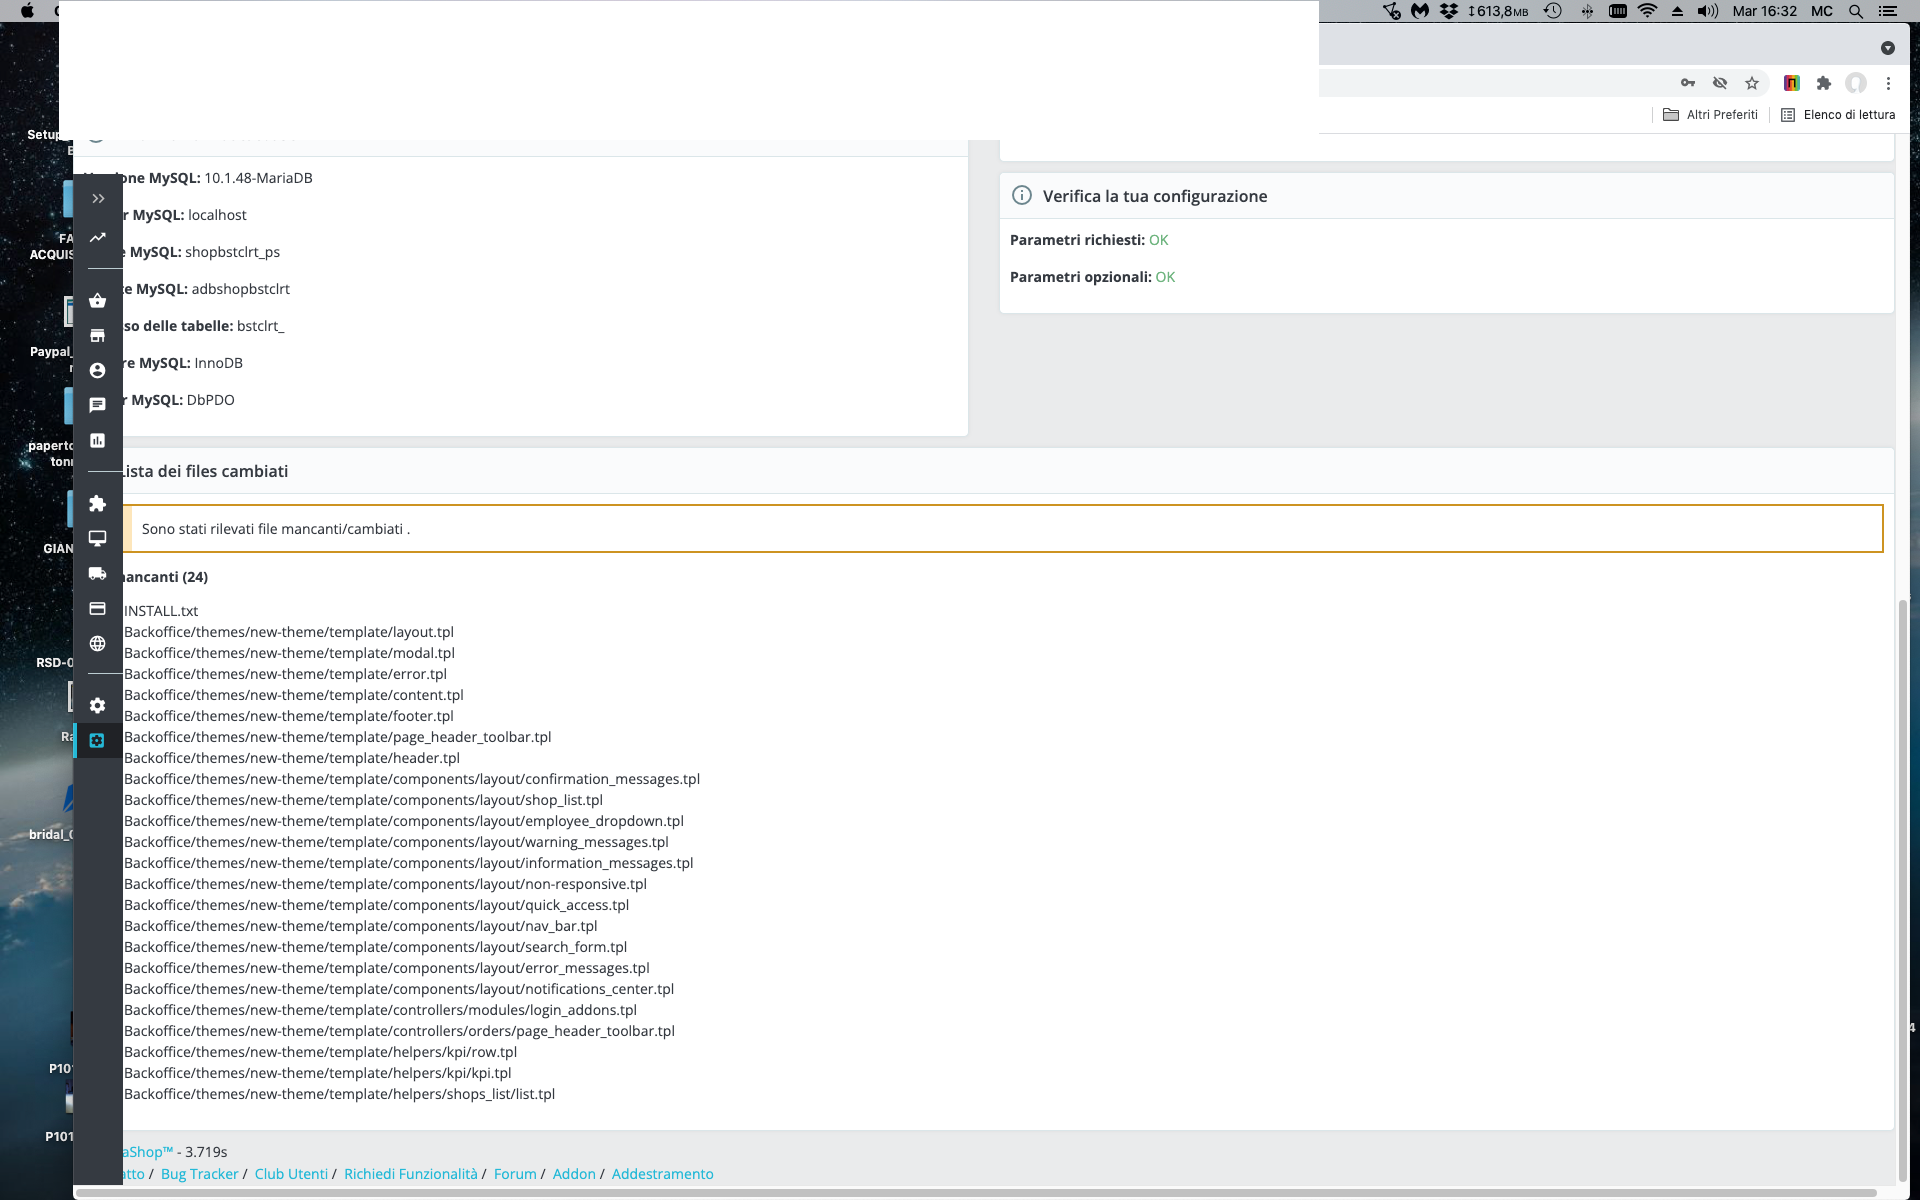The height and width of the screenshot is (1200, 1920).
Task: Open International globe icon in sidebar
Action: (98, 644)
